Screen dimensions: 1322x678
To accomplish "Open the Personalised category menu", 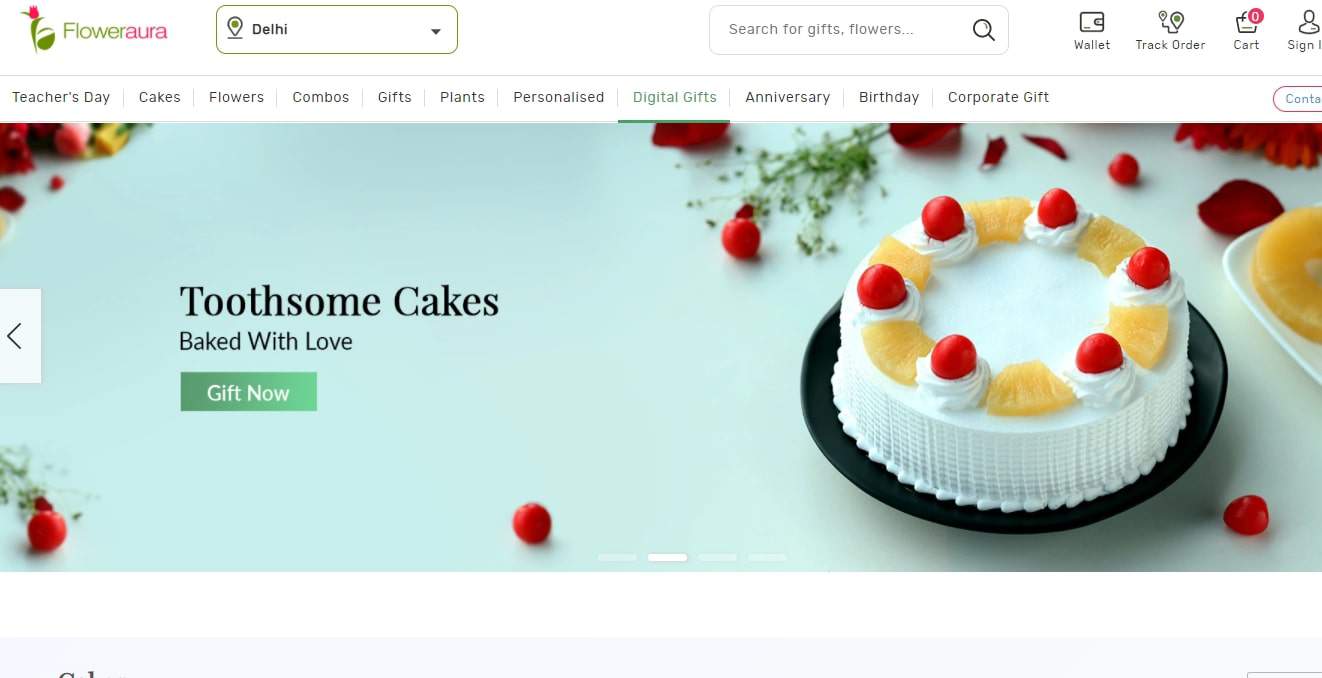I will [559, 97].
